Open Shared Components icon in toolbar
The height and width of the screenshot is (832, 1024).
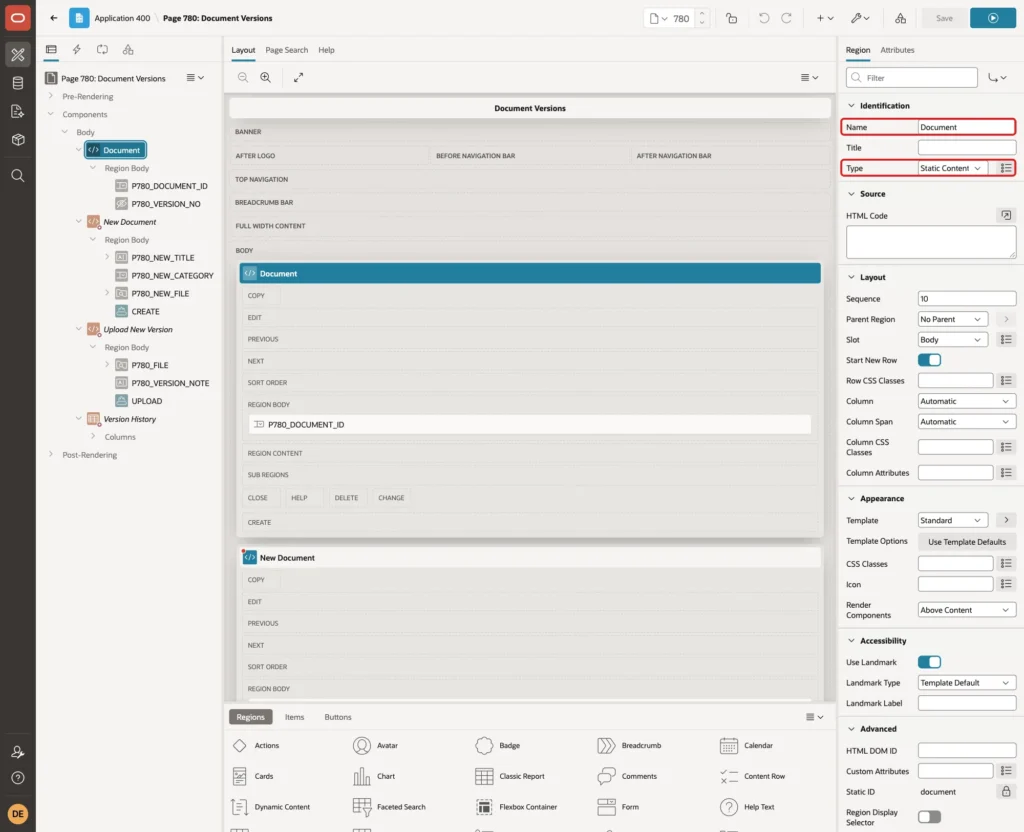tap(901, 18)
